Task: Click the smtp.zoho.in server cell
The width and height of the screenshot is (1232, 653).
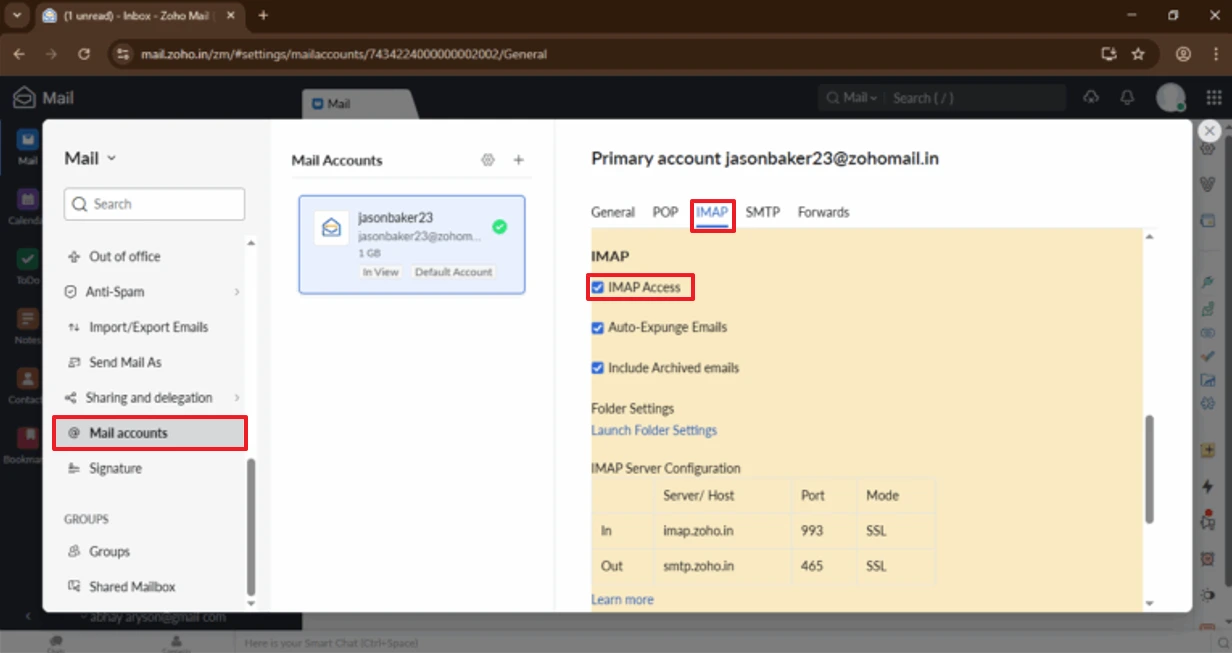Action: (723, 566)
